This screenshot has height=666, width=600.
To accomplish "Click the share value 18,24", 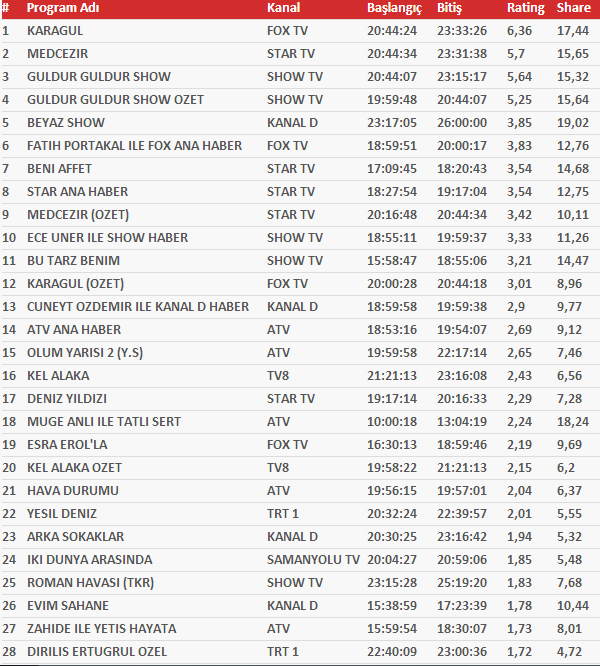I will (x=573, y=421).
